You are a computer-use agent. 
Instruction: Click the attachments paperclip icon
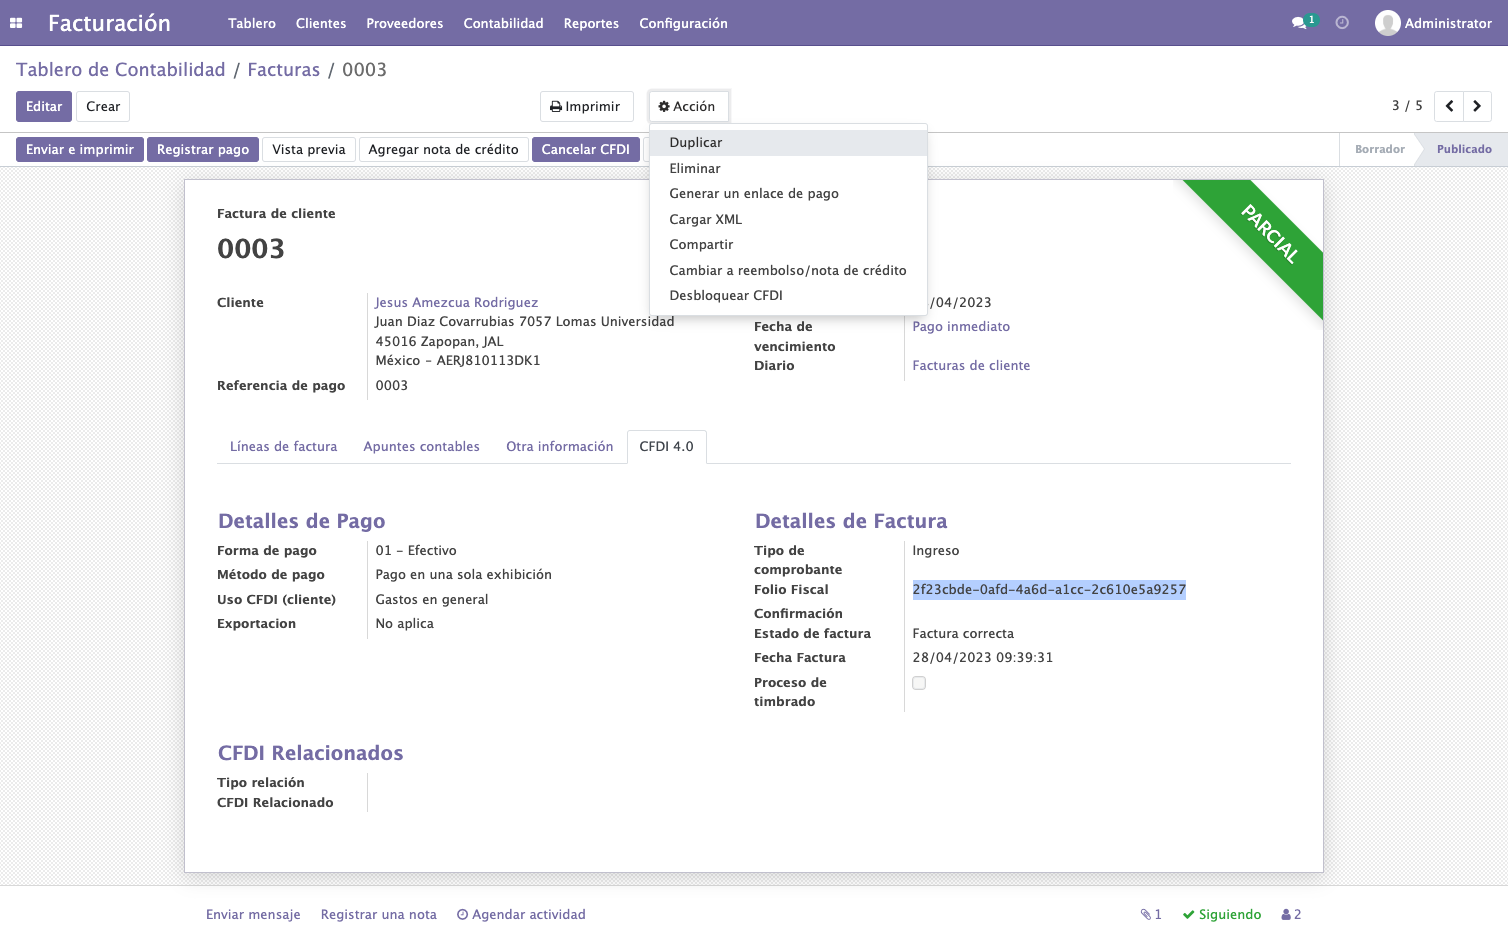[1146, 914]
